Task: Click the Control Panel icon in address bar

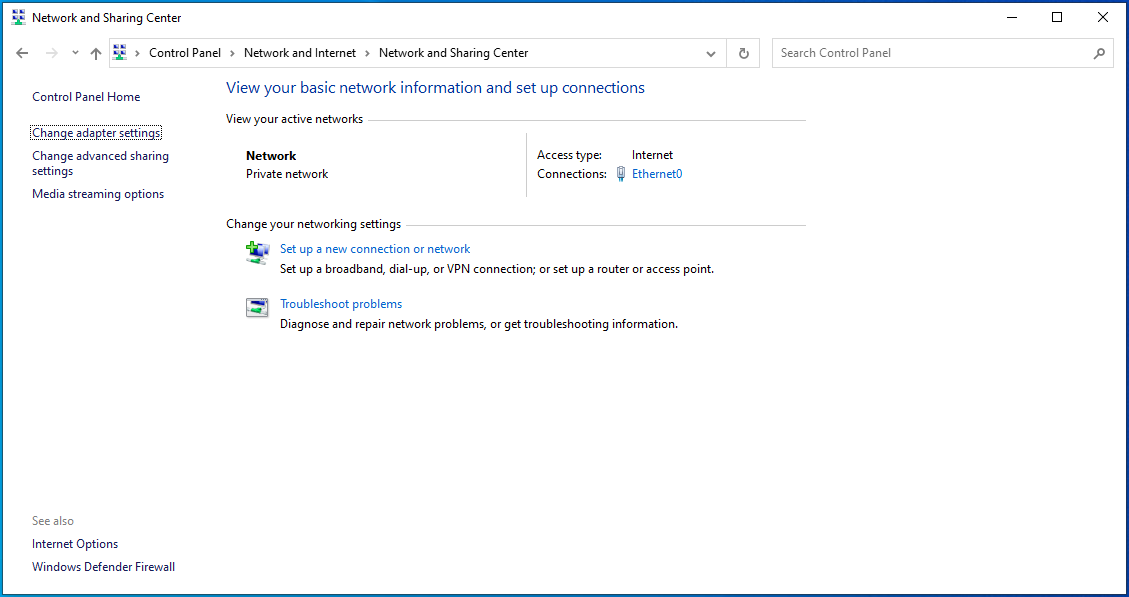Action: pyautogui.click(x=119, y=52)
